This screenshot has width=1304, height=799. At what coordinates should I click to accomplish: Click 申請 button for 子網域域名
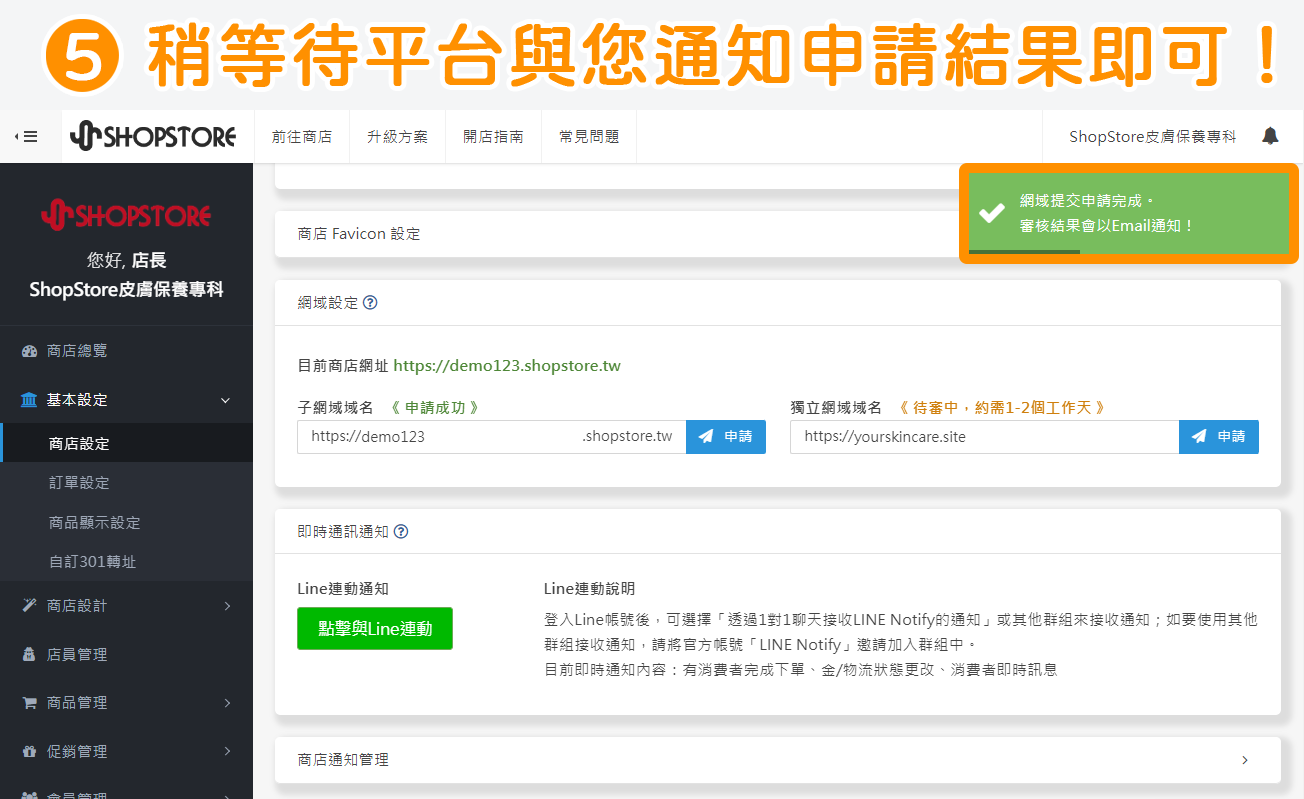pos(726,437)
